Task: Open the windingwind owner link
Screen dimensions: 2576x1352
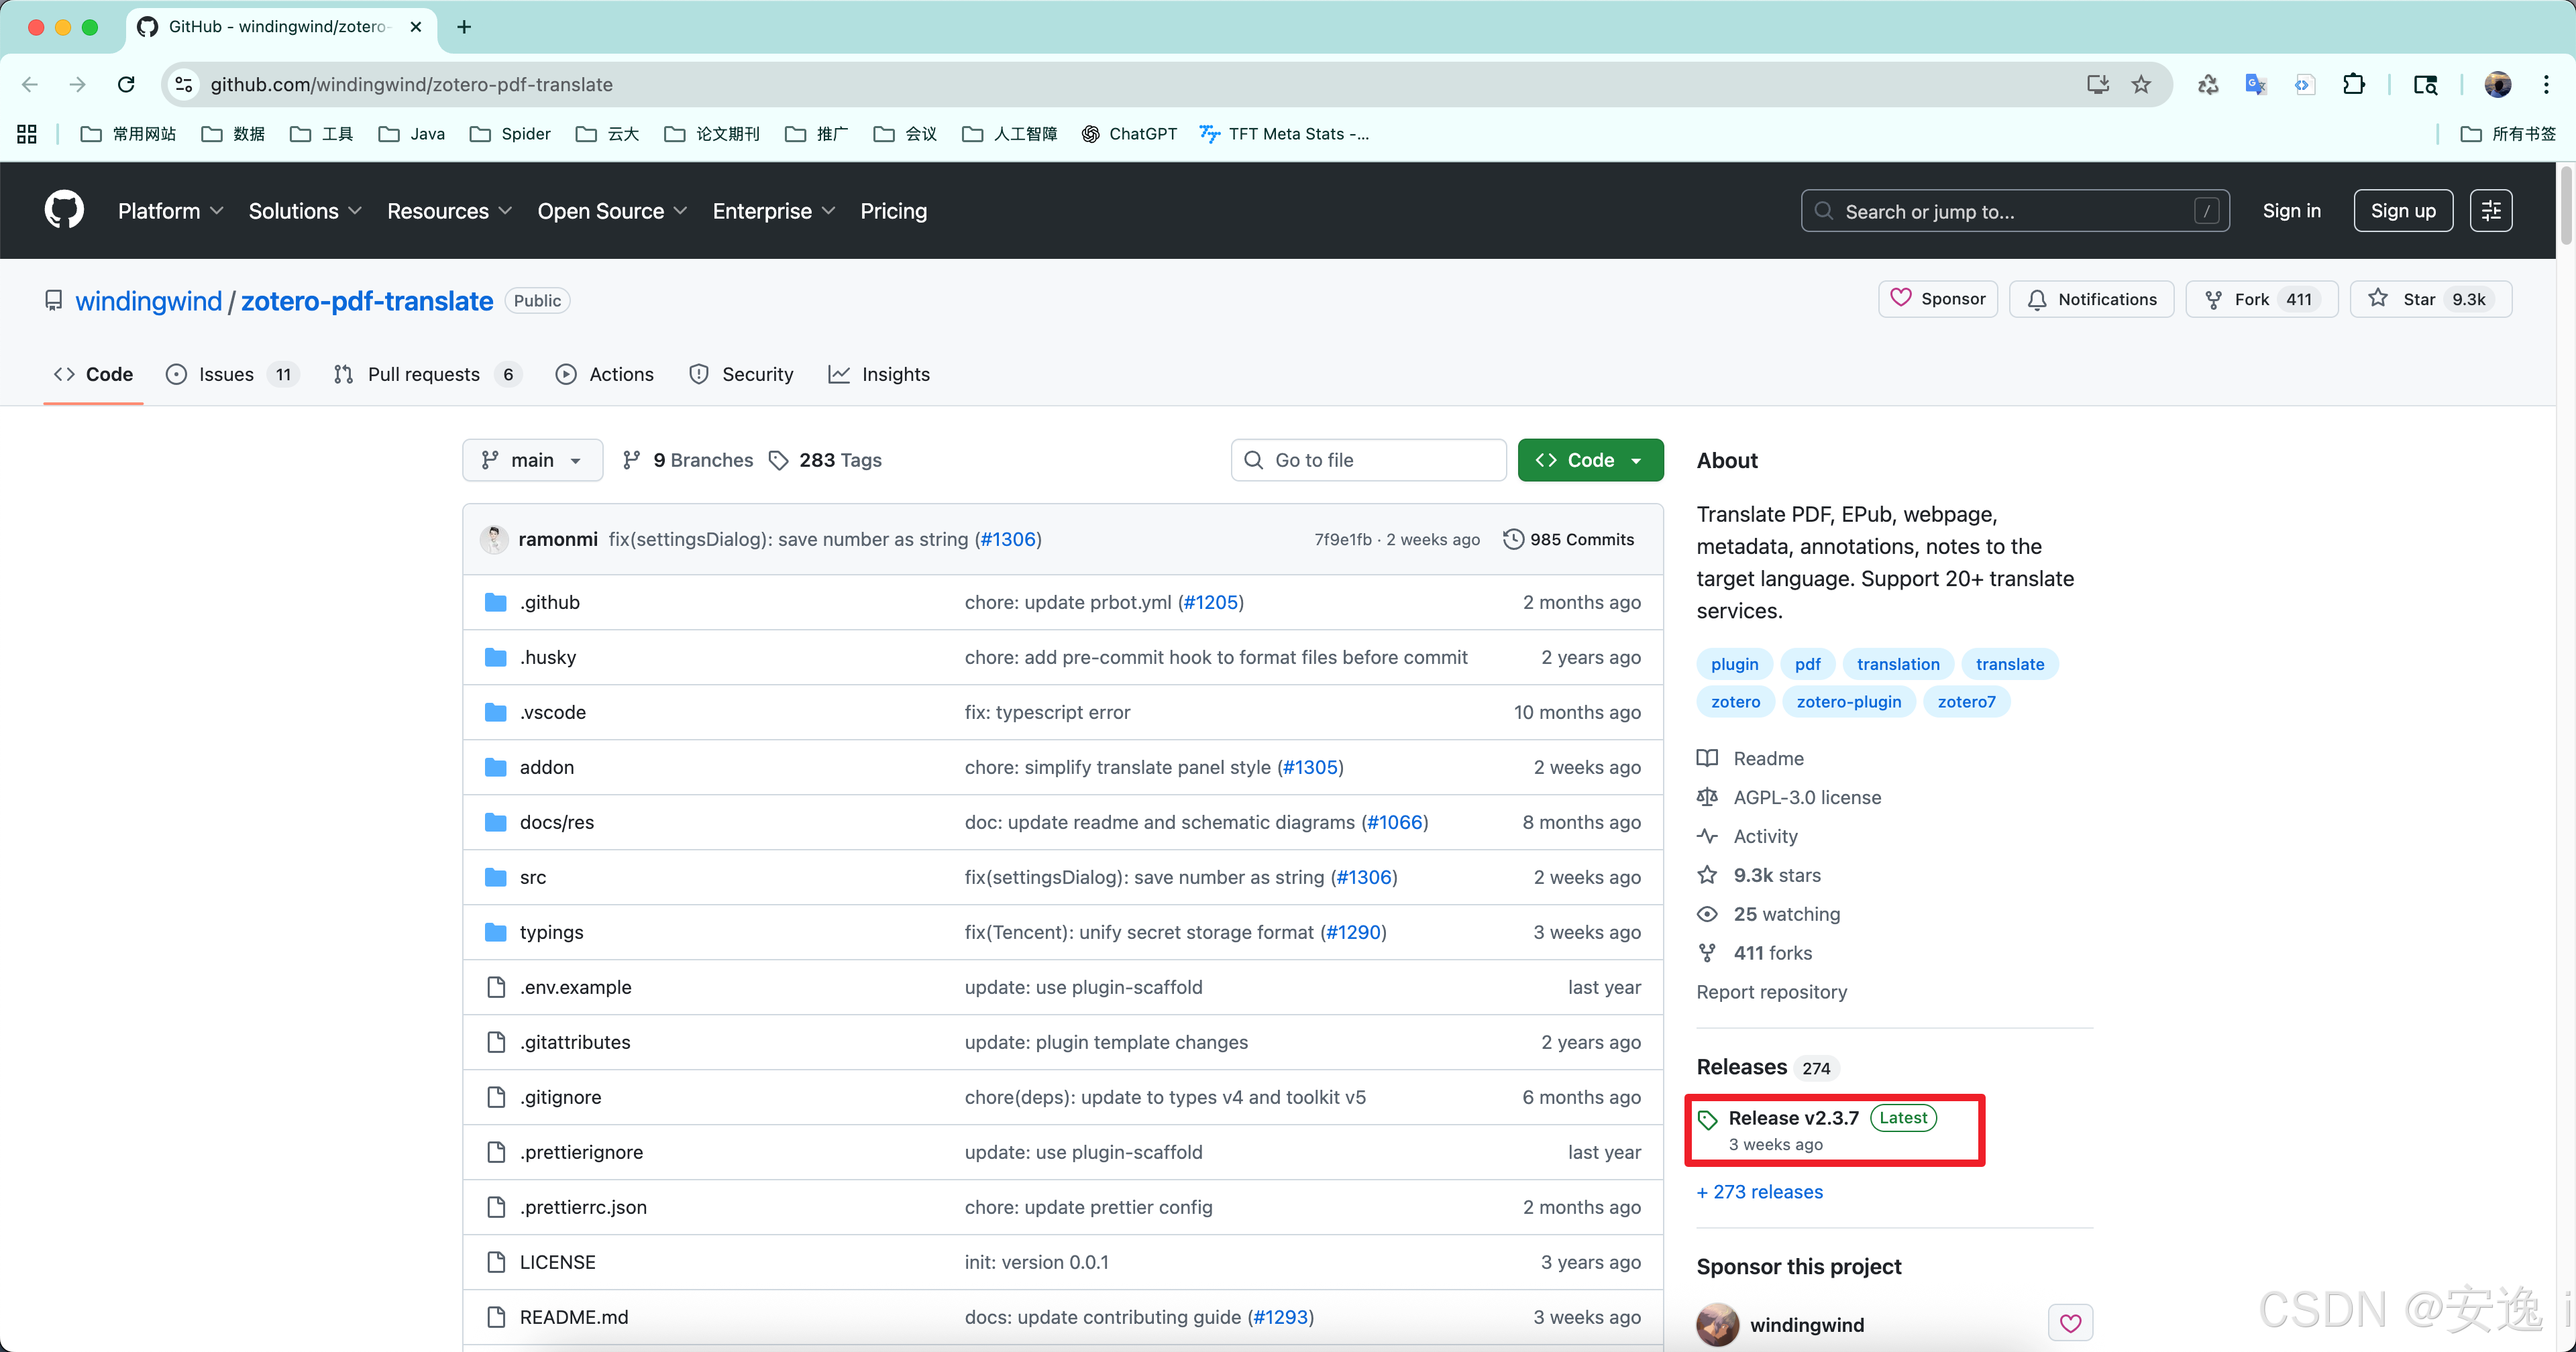Action: 149,301
